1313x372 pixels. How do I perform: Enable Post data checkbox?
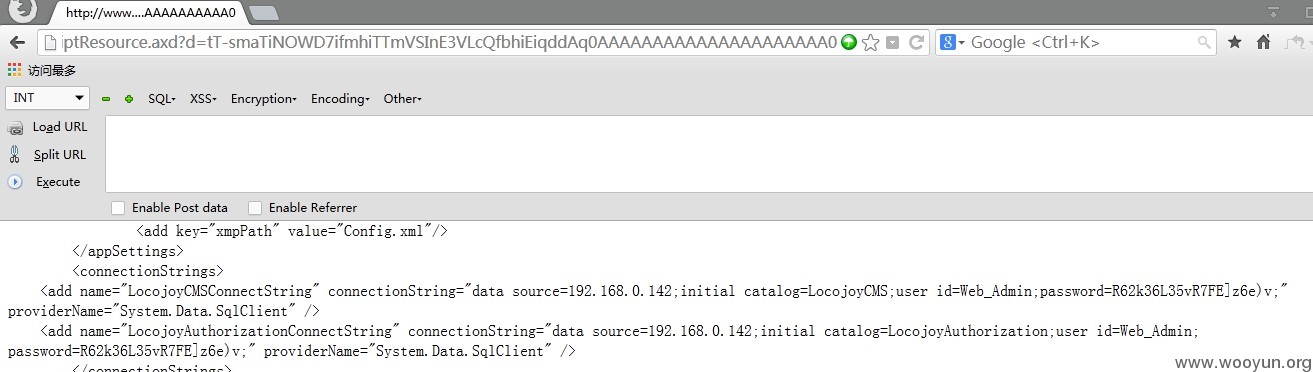pos(118,208)
